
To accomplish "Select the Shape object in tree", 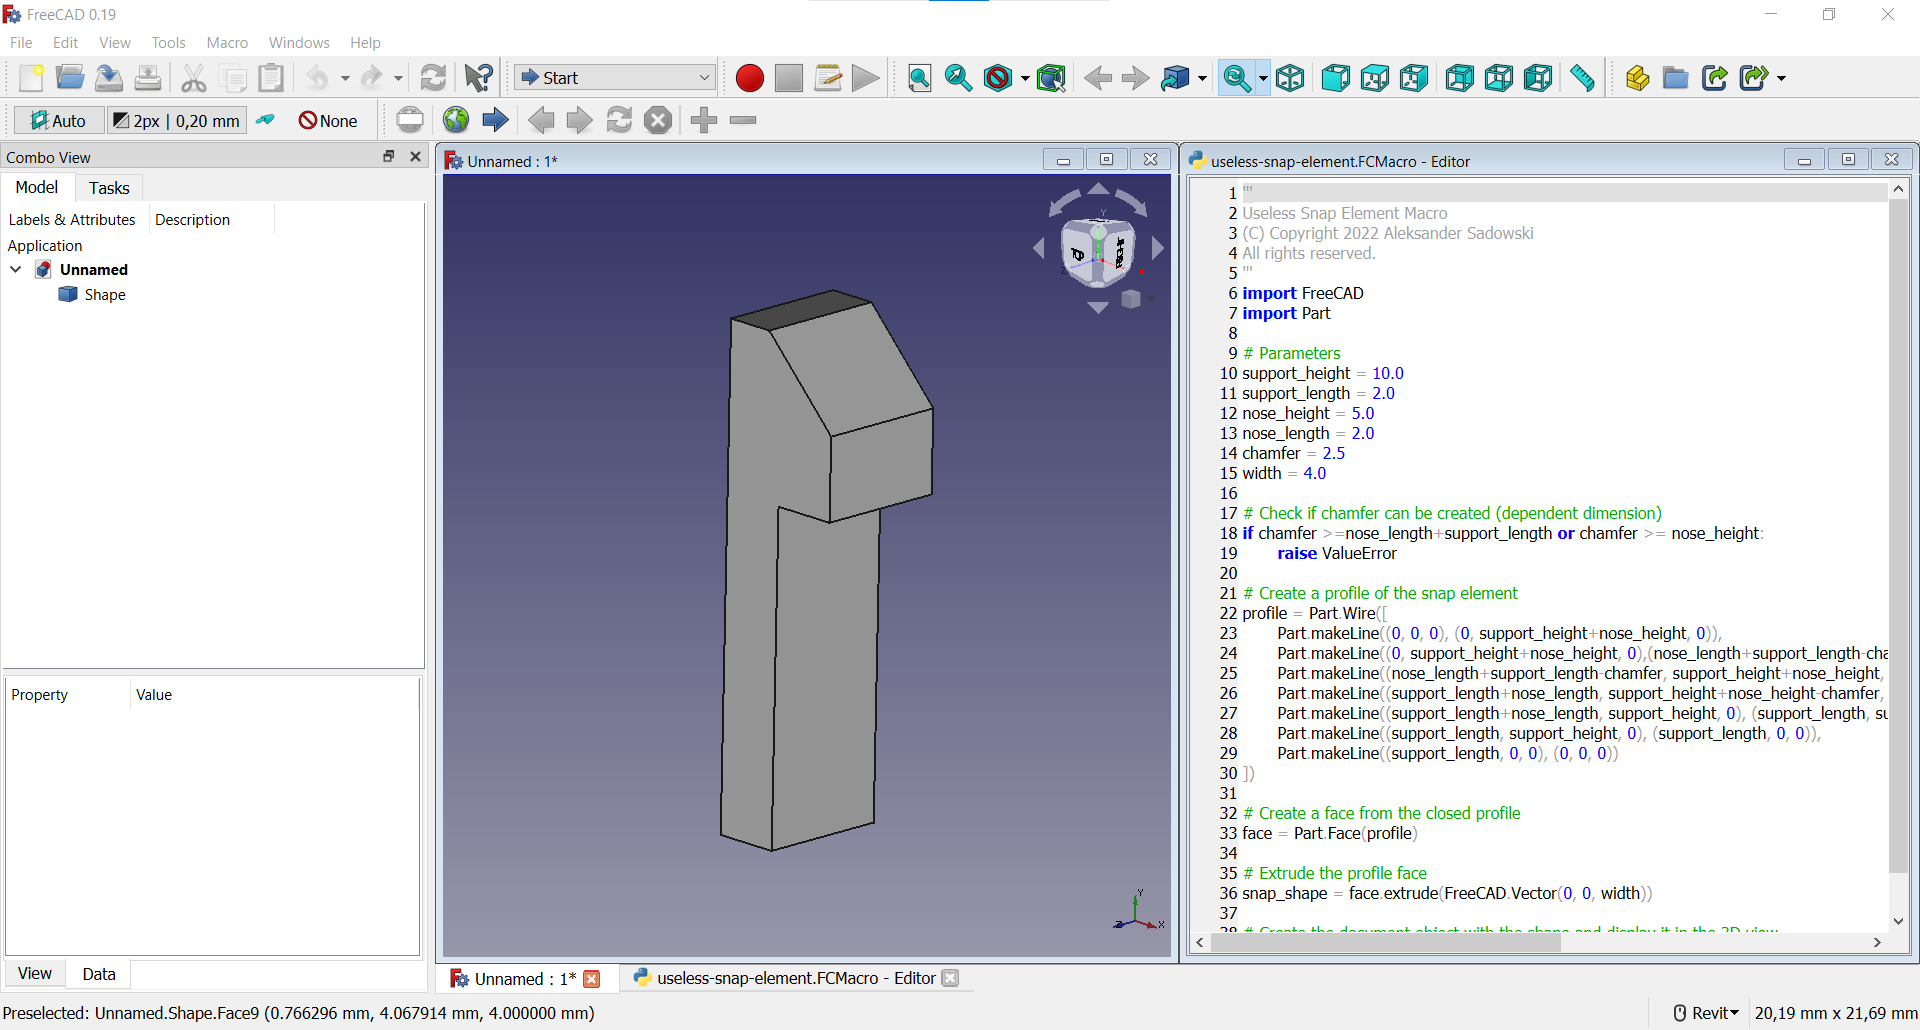I will 104,295.
